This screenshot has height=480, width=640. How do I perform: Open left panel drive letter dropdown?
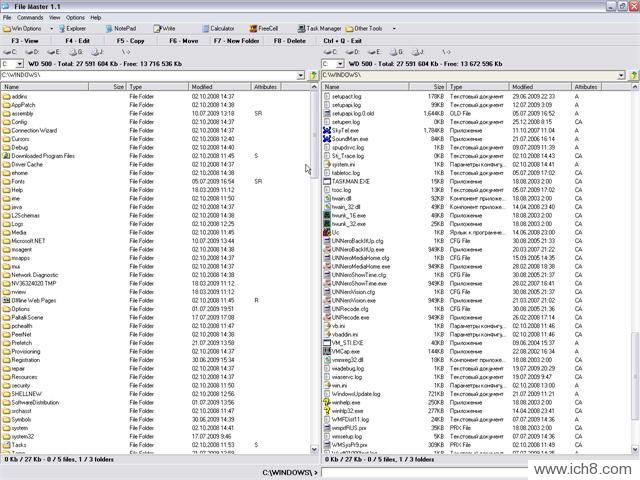(19, 64)
